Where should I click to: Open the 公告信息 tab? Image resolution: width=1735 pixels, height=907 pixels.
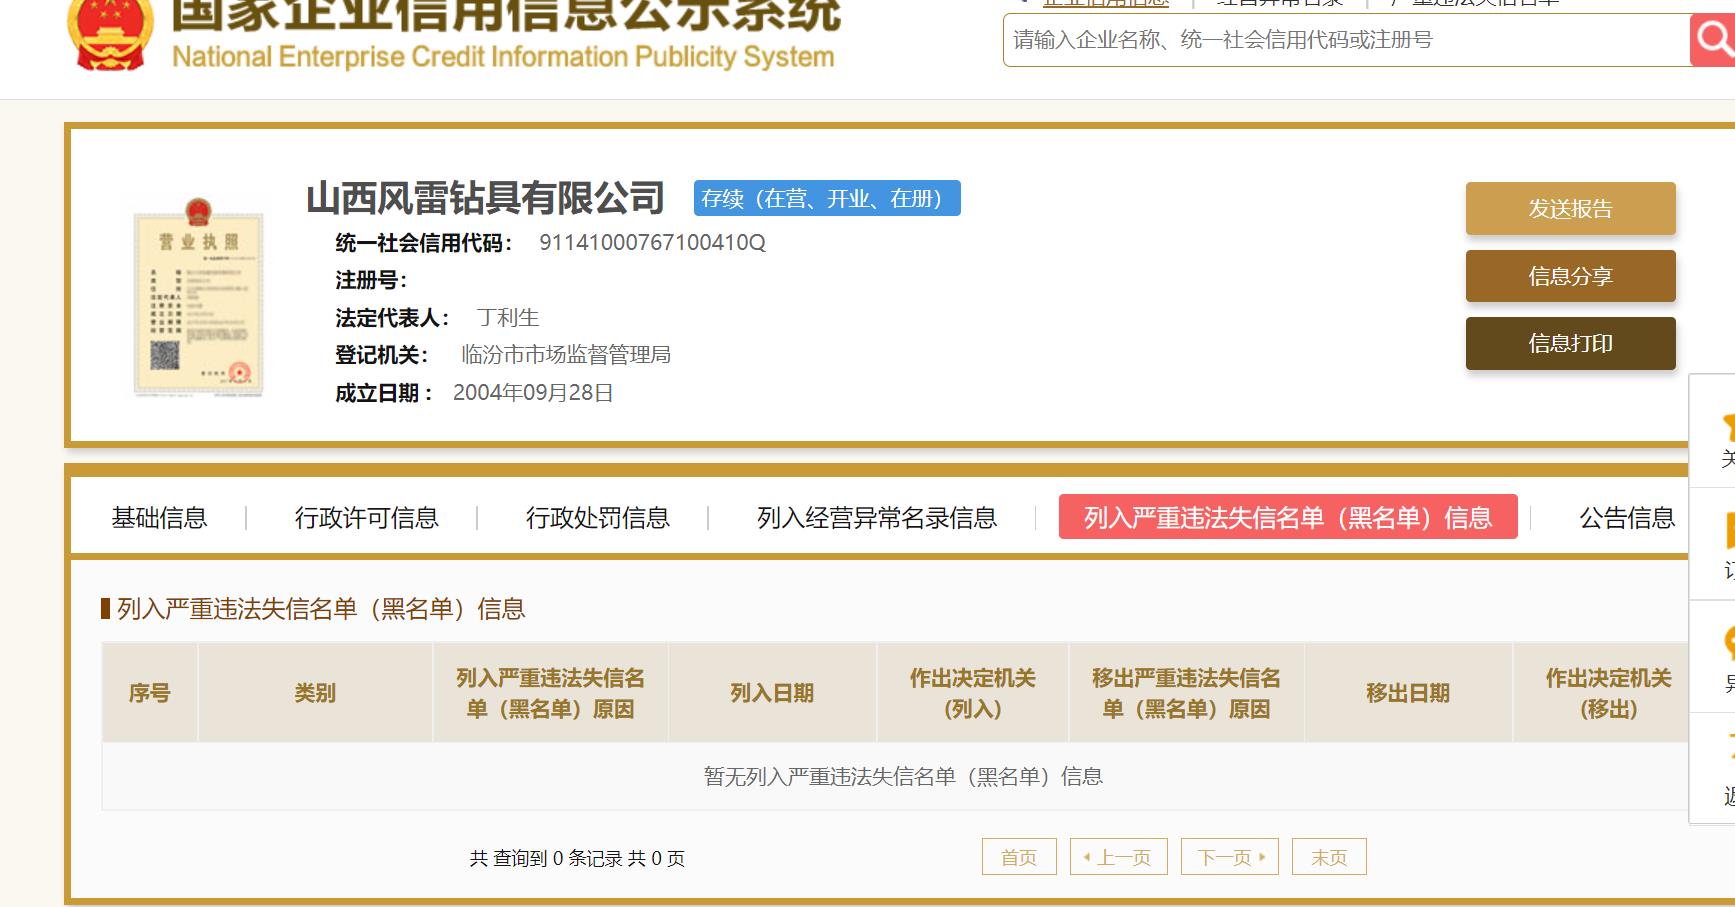[x=1627, y=517]
